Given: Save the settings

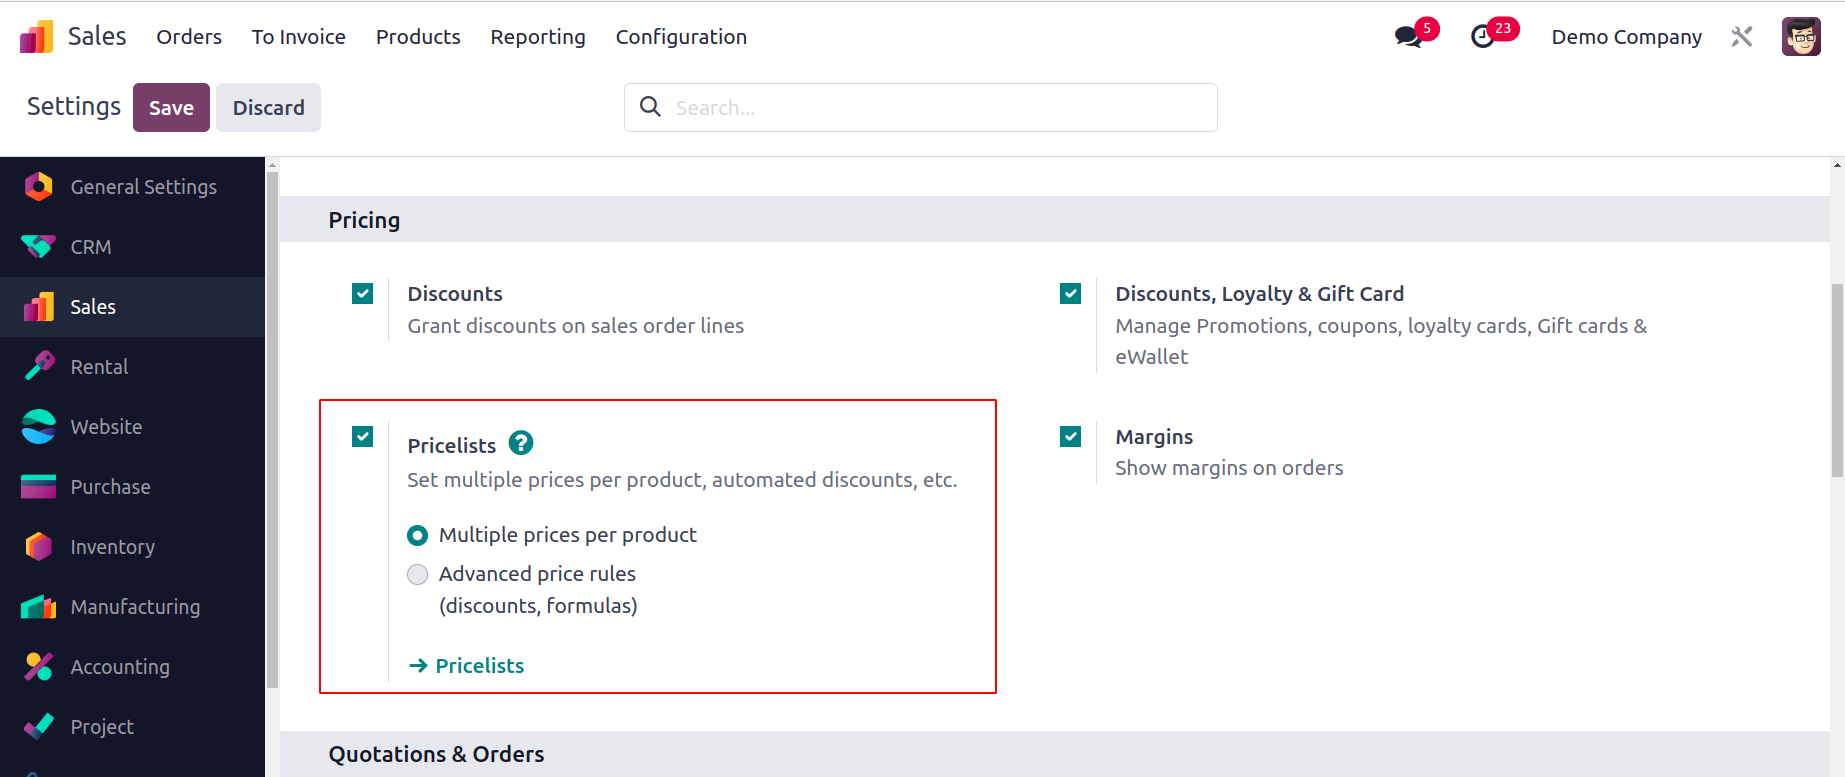Looking at the screenshot, I should pos(171,108).
